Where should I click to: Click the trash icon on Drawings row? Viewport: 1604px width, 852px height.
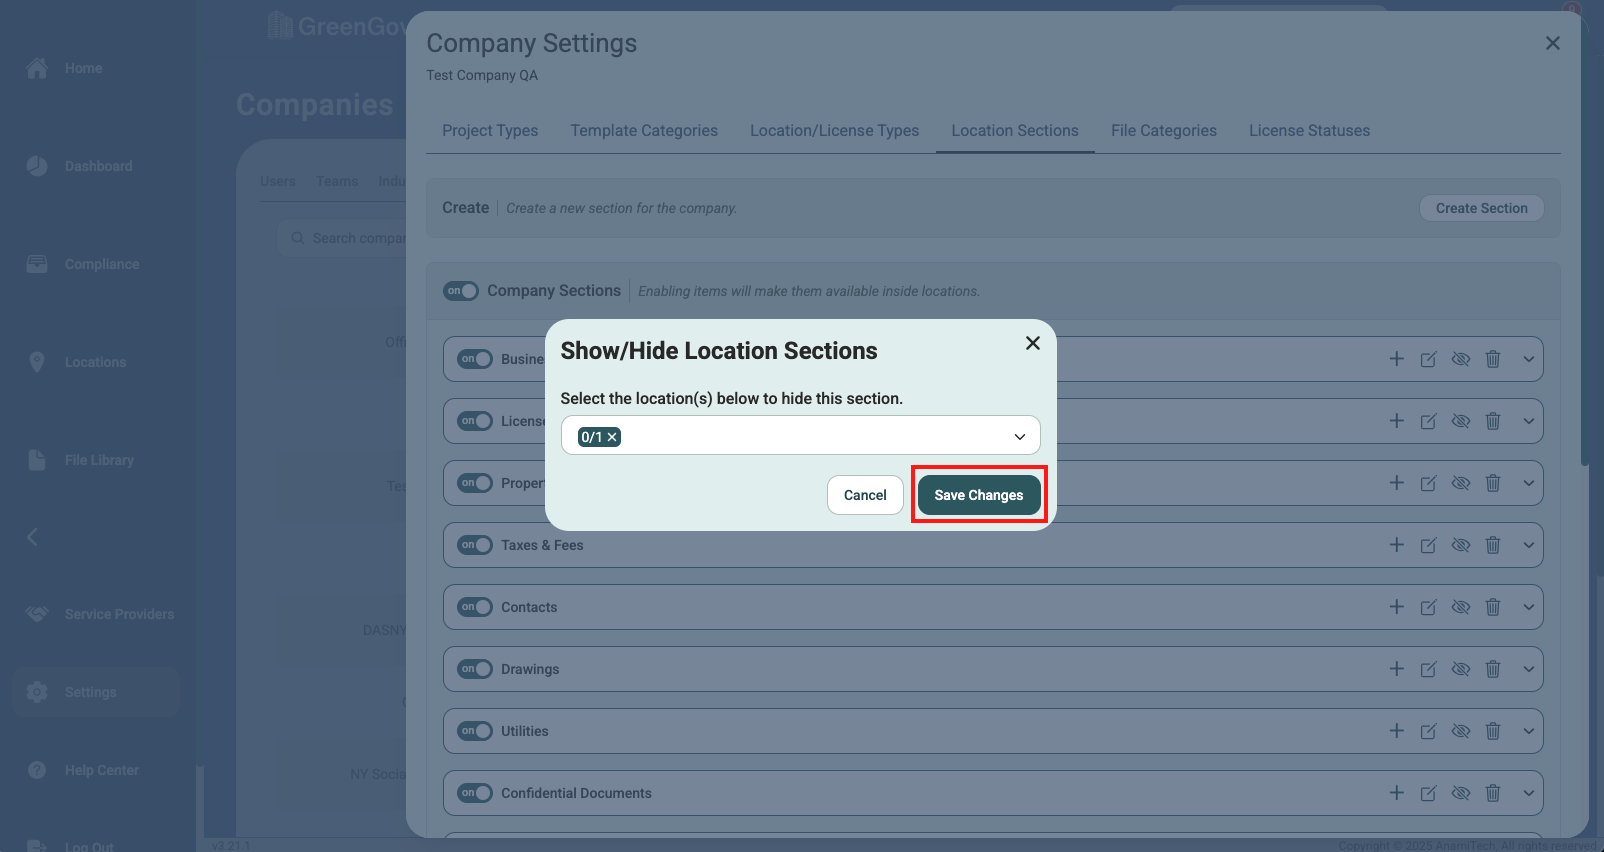1493,669
